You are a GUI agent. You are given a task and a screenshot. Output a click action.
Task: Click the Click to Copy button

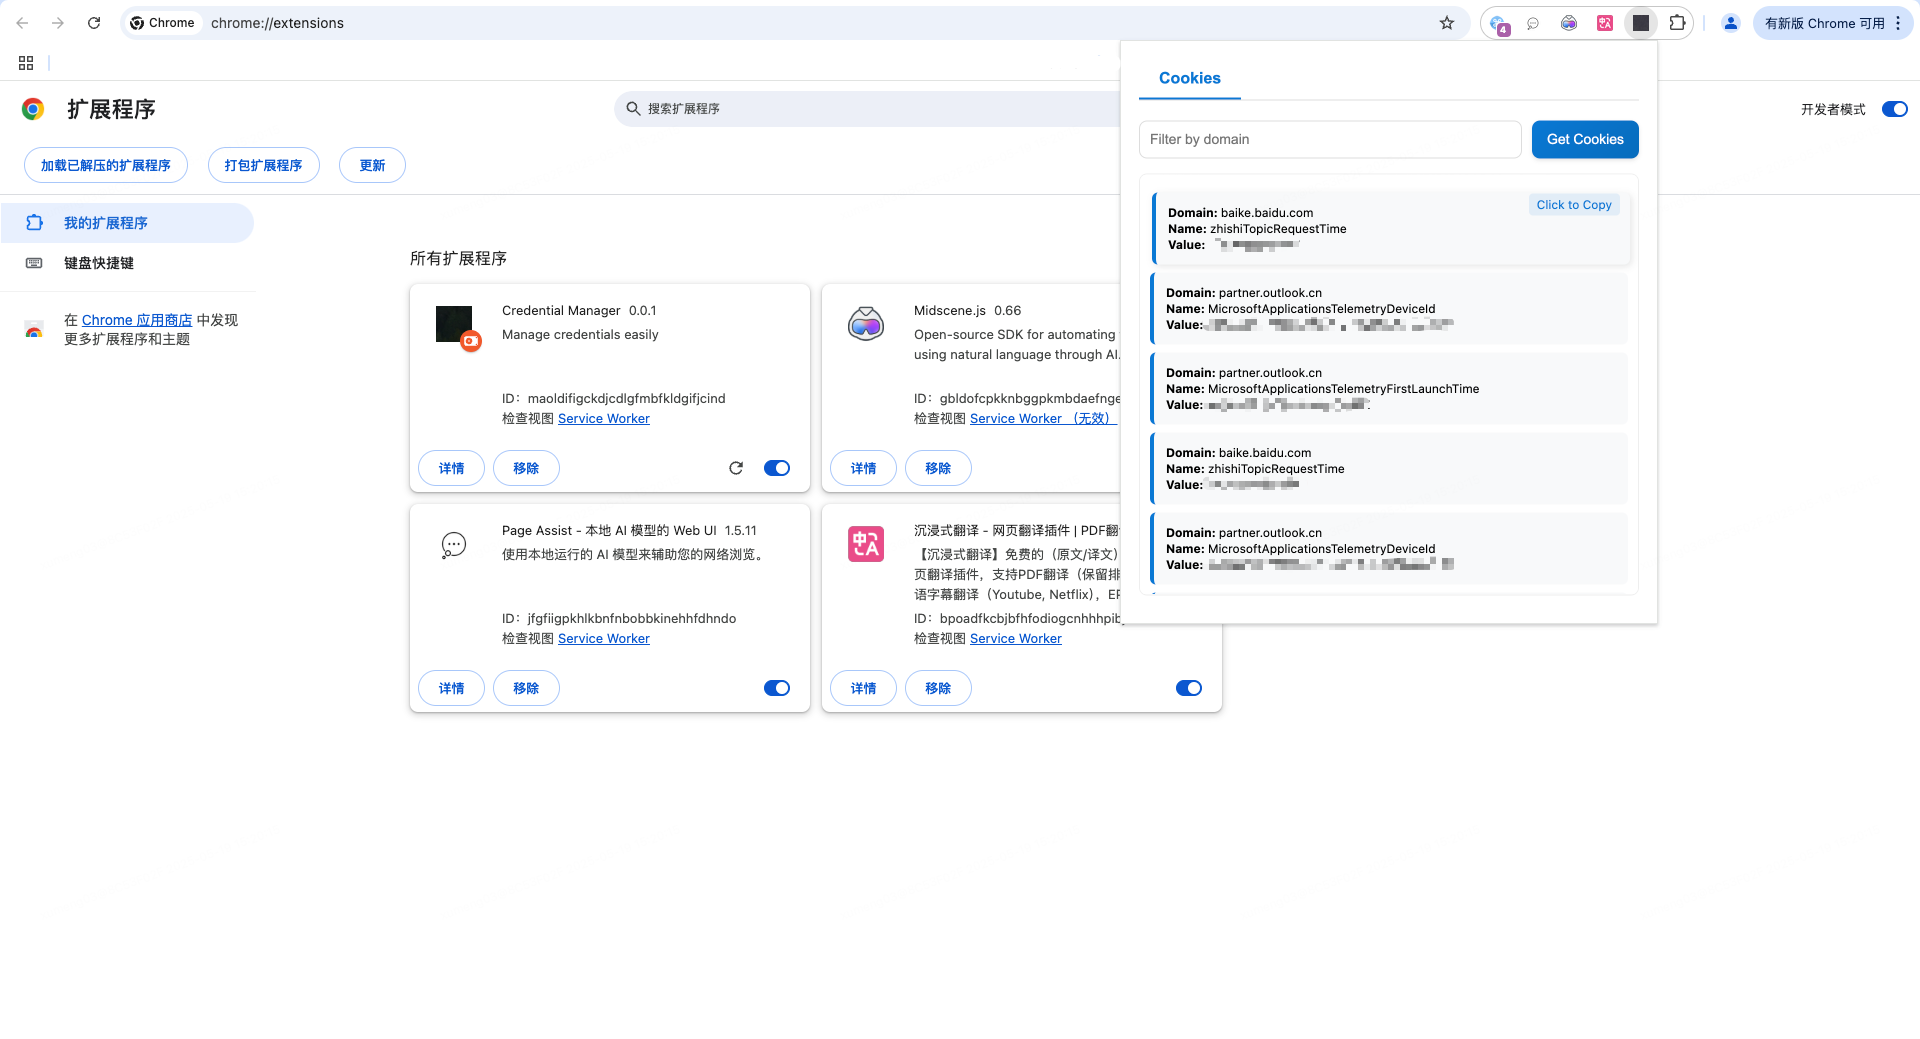click(x=1574, y=205)
